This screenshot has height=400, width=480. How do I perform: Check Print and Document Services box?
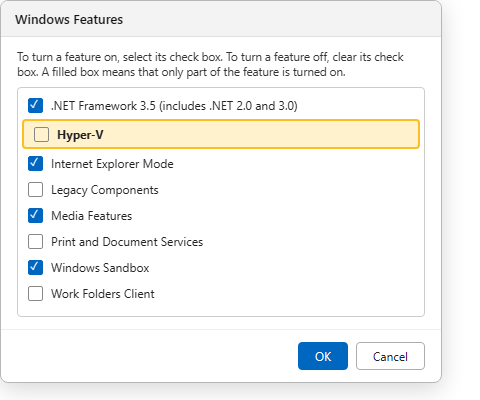(x=35, y=242)
